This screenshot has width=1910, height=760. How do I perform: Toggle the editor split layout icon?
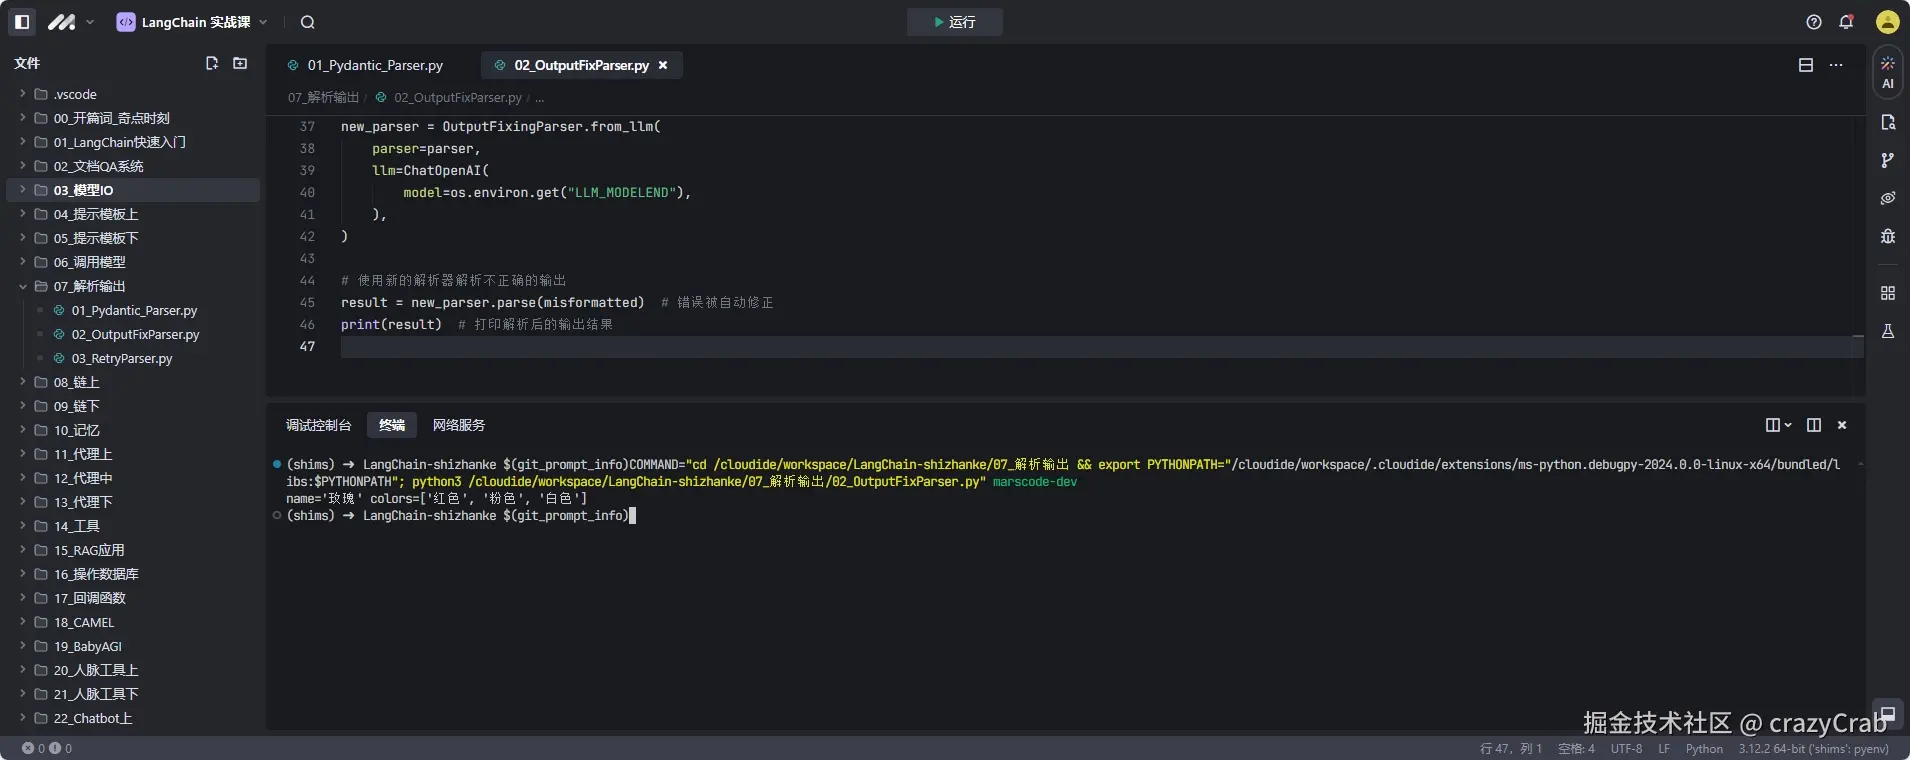(1805, 65)
